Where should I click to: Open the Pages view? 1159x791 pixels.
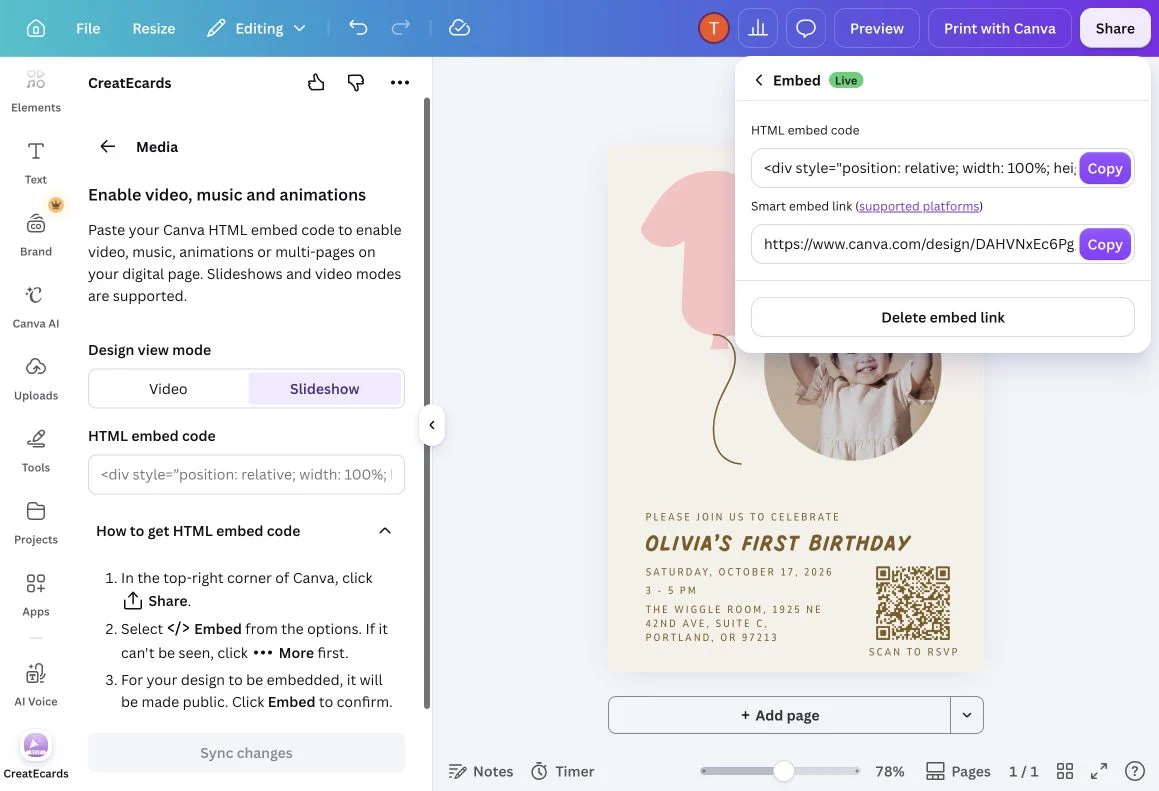[958, 771]
